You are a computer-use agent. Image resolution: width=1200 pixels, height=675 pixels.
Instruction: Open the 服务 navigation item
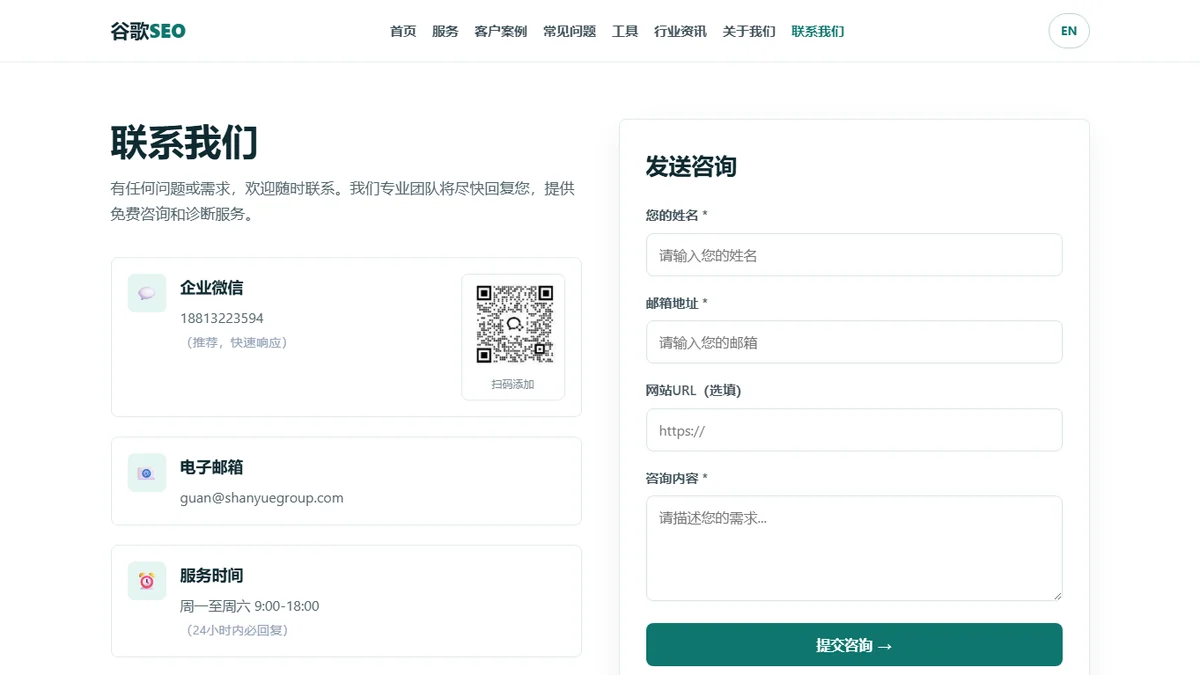(445, 31)
